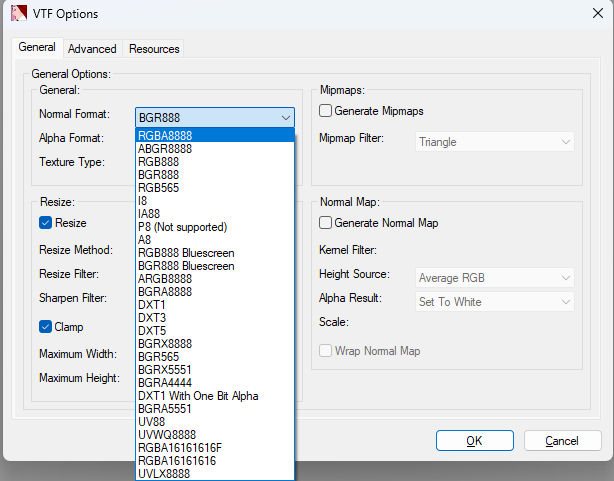Switch to the Advanced tab
This screenshot has width=614, height=481.
92,49
